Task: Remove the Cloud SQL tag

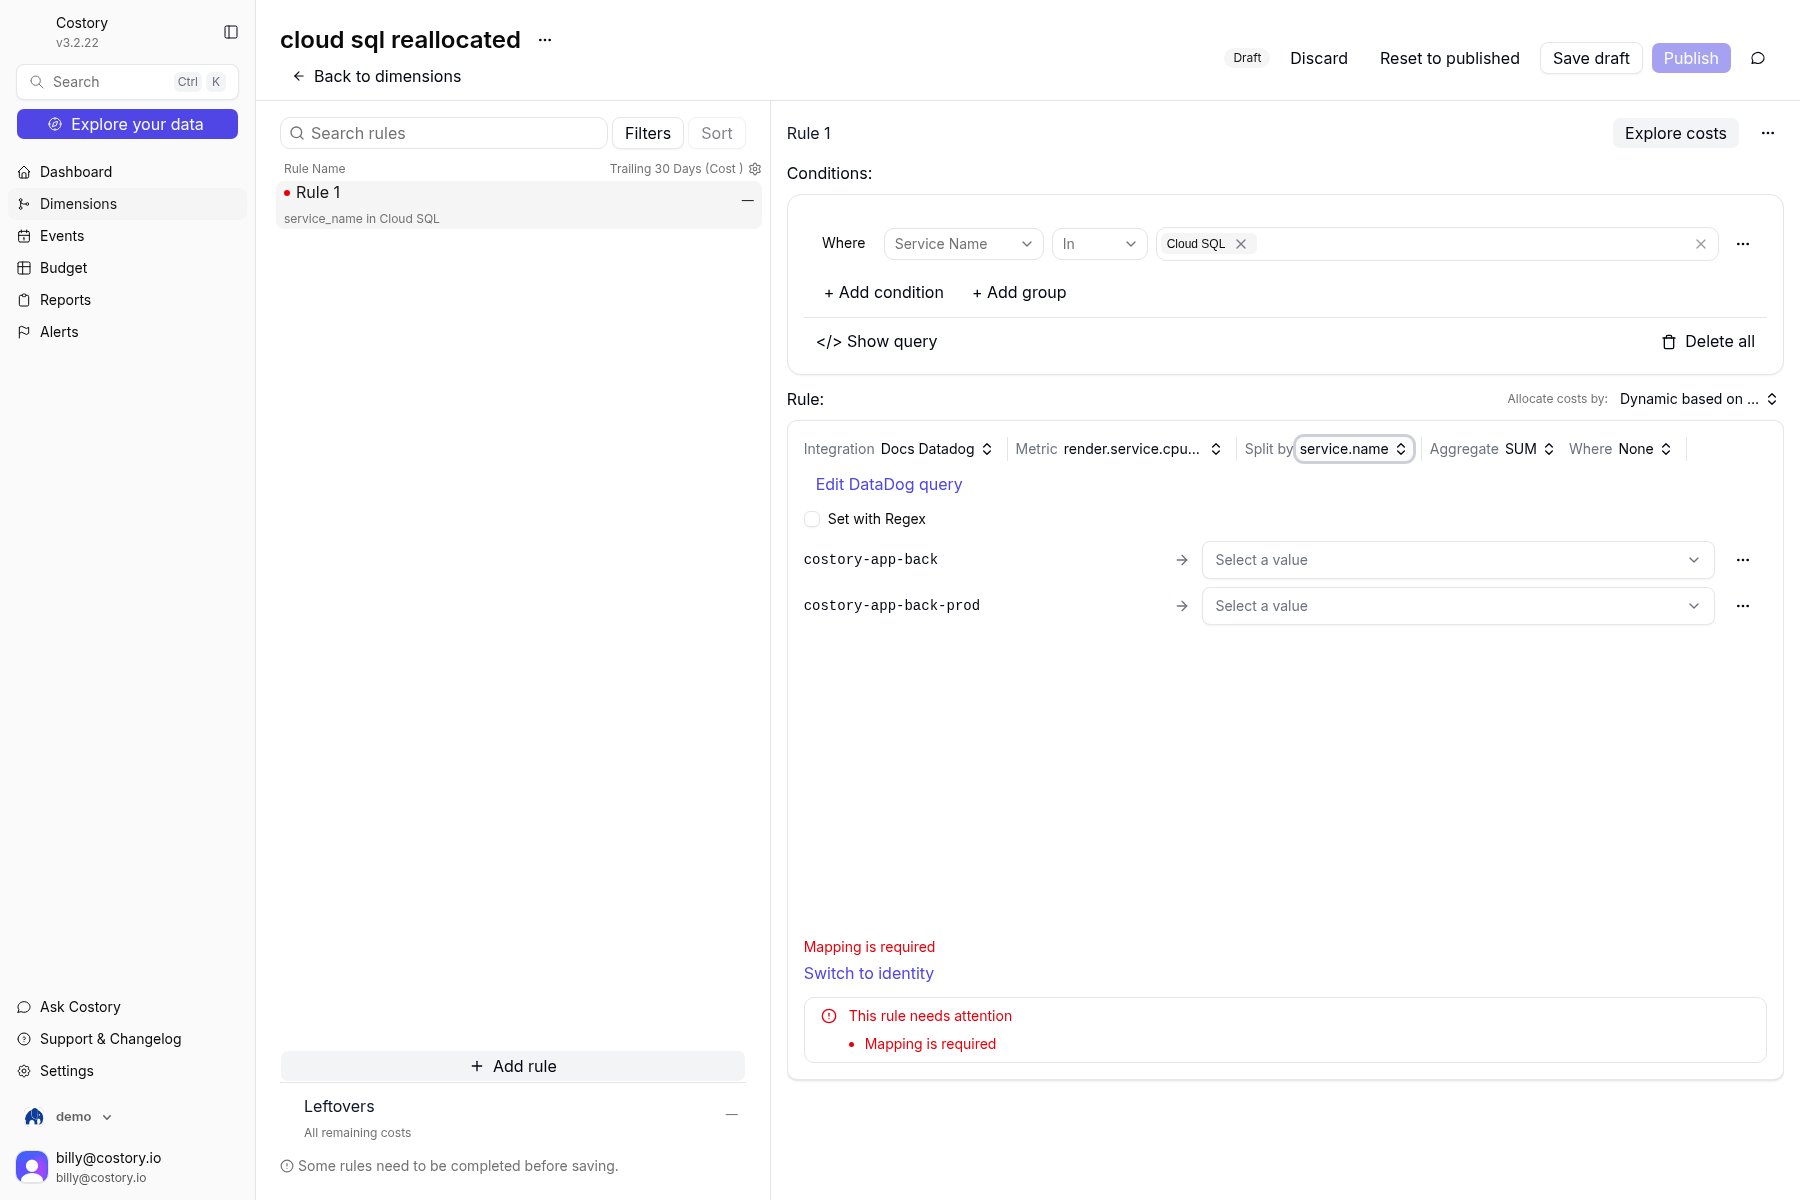Action: pos(1241,244)
